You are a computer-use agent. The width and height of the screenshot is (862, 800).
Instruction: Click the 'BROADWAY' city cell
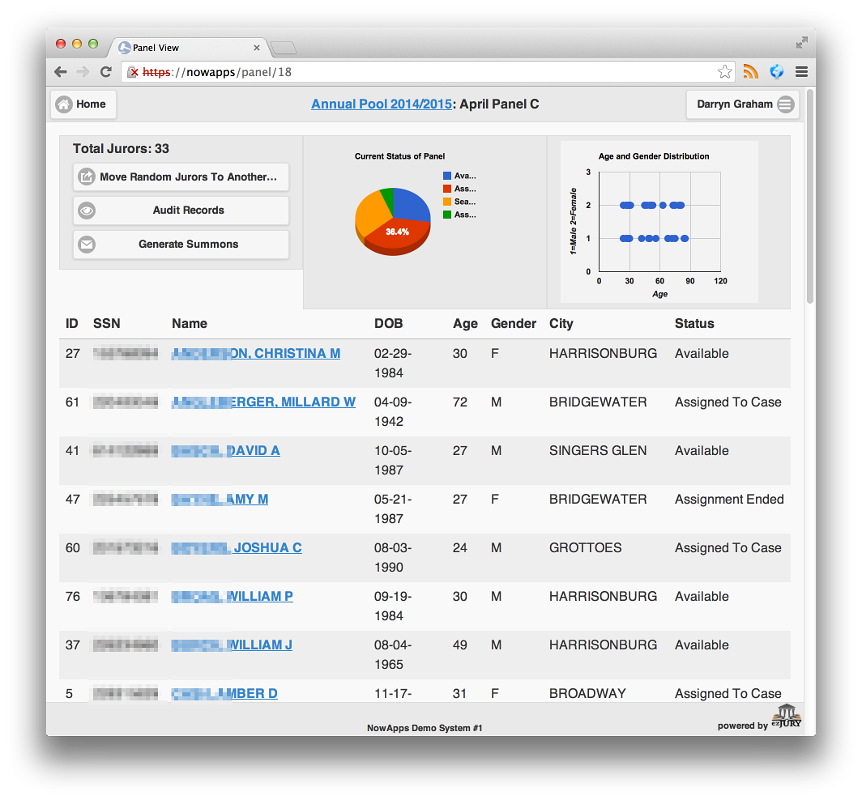(587, 694)
